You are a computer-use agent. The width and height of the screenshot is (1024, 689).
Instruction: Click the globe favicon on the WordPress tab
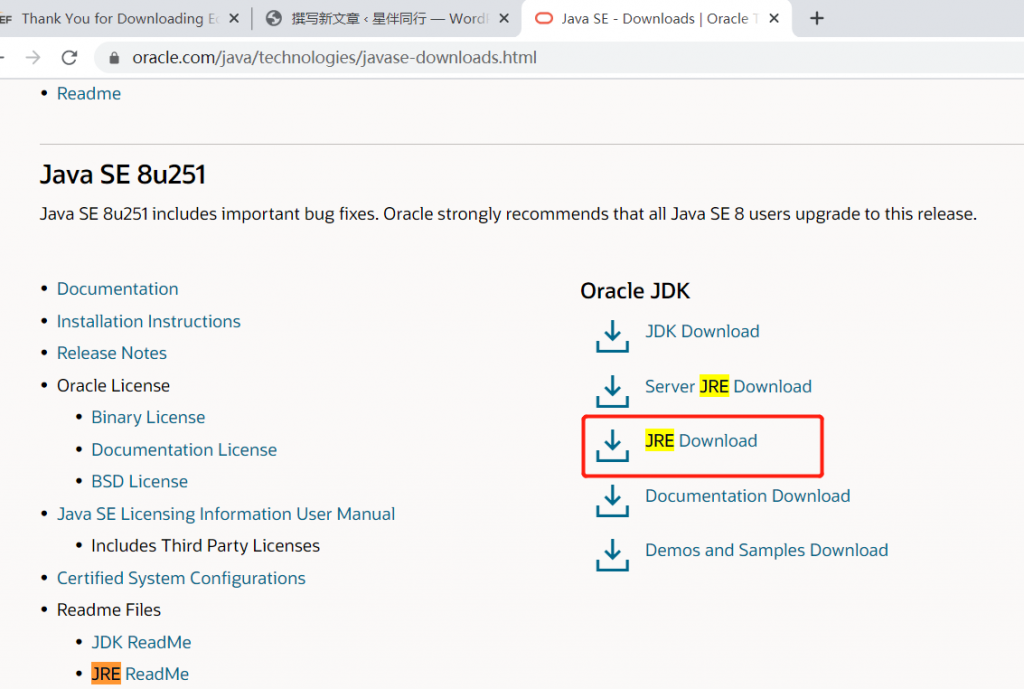pos(274,18)
